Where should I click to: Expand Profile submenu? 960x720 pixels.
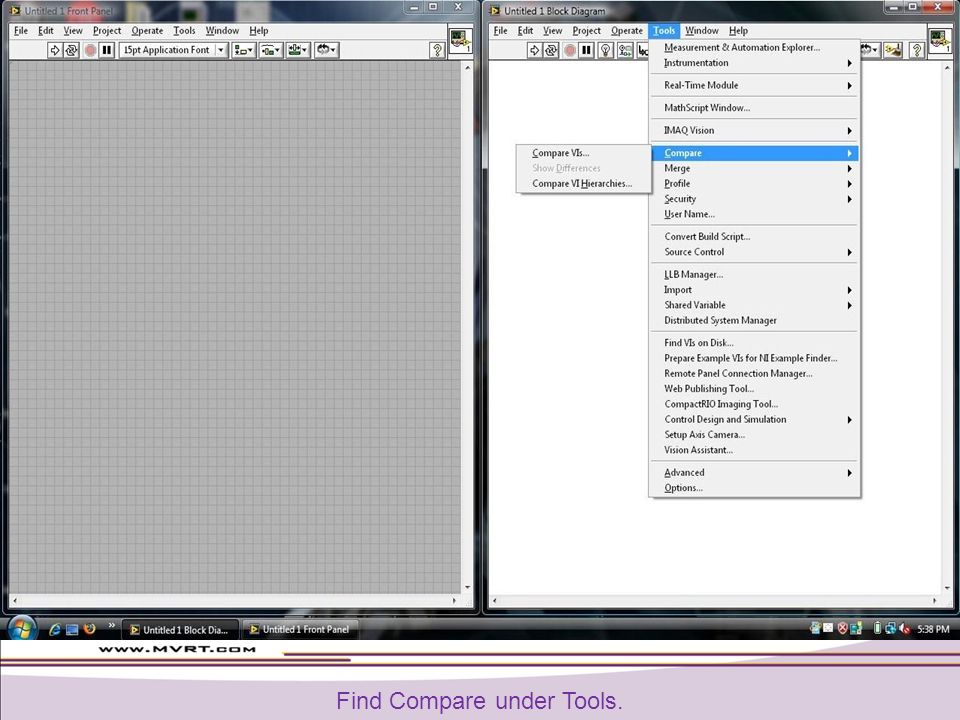click(754, 184)
